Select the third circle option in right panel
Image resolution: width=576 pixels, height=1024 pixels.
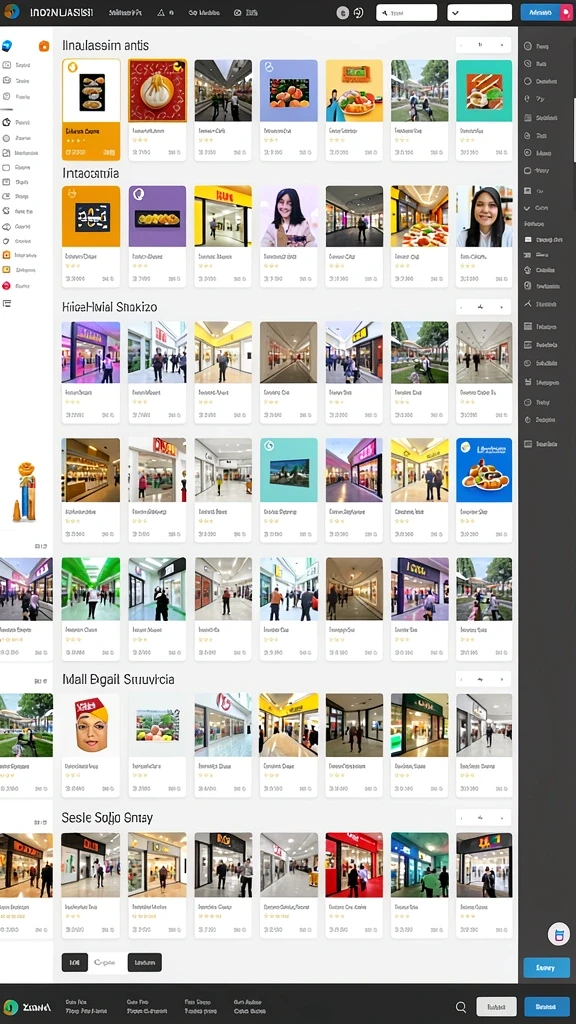coord(528,82)
